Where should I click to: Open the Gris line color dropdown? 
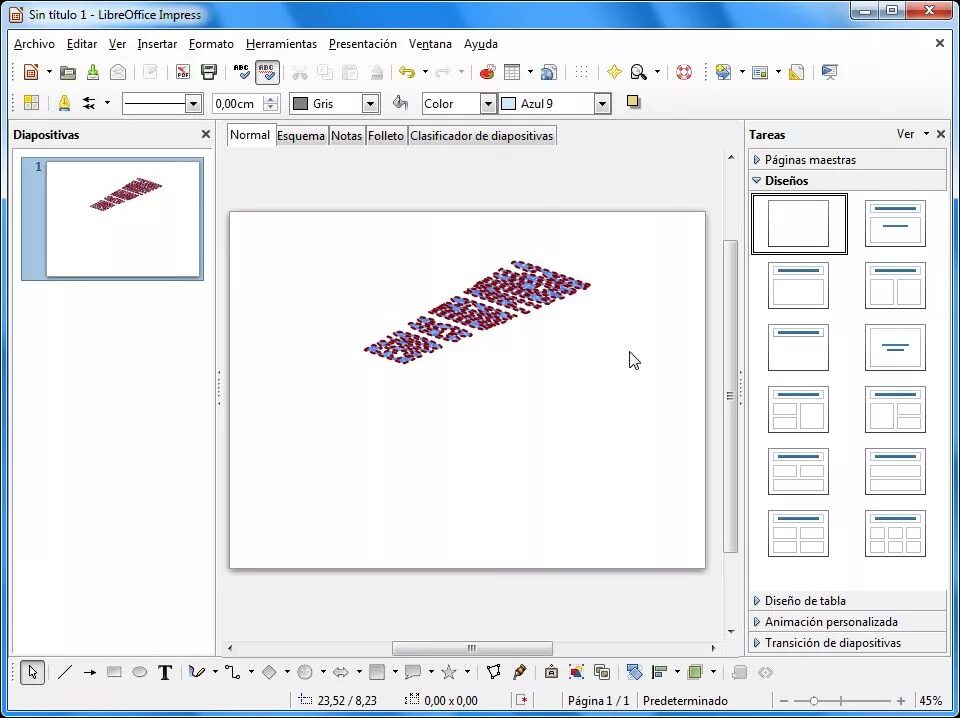coord(370,104)
